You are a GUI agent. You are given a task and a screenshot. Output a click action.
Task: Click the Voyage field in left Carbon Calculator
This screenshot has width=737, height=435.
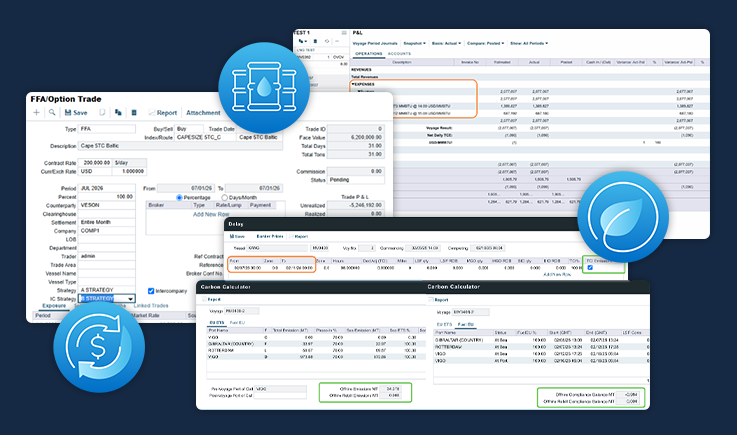point(242,311)
